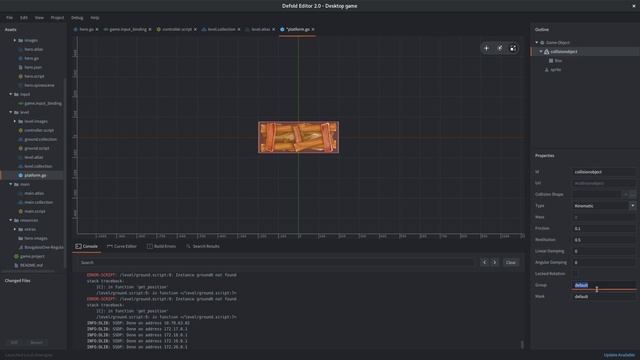640x360 pixels.
Task: Select the Move tool in the scene toolbar
Action: [486, 48]
